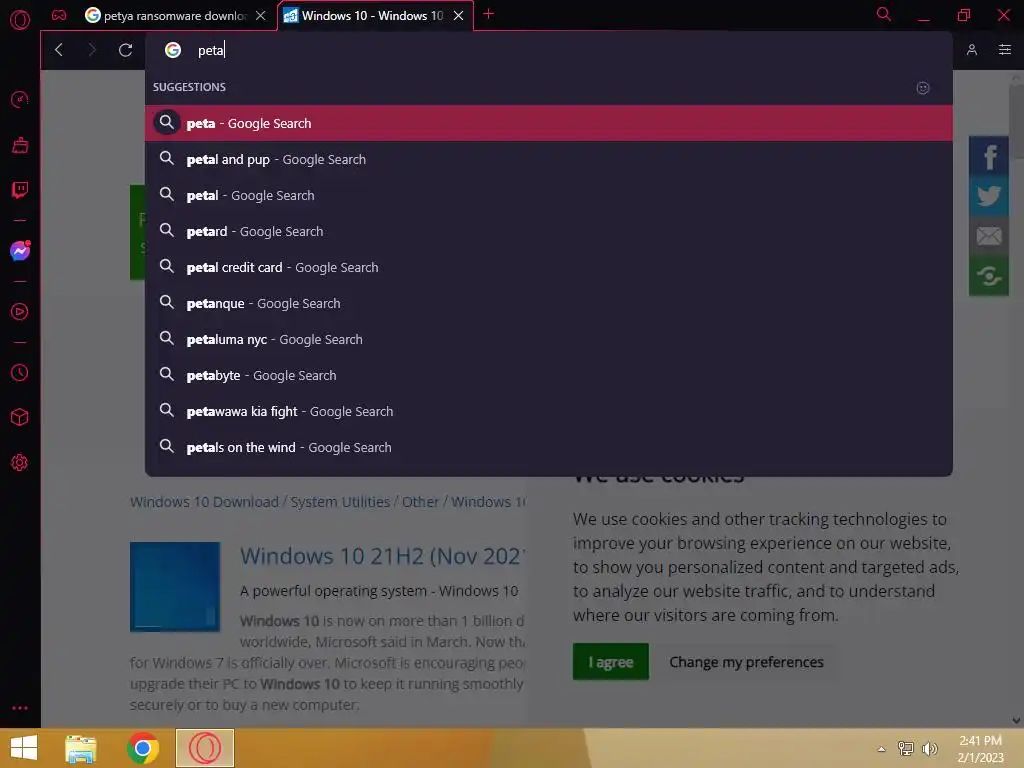Select 'petal and pup' suggestion
This screenshot has width=1024, height=768.
(x=549, y=159)
